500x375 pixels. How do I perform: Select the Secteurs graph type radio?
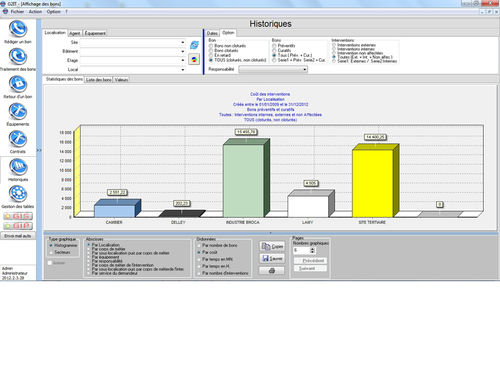51,253
